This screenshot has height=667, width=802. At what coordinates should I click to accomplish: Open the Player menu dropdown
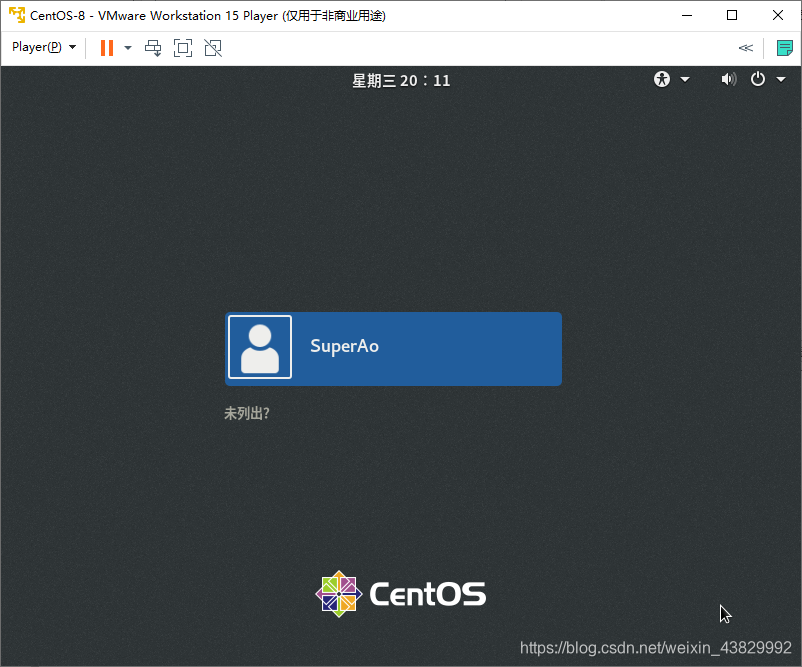(37, 47)
